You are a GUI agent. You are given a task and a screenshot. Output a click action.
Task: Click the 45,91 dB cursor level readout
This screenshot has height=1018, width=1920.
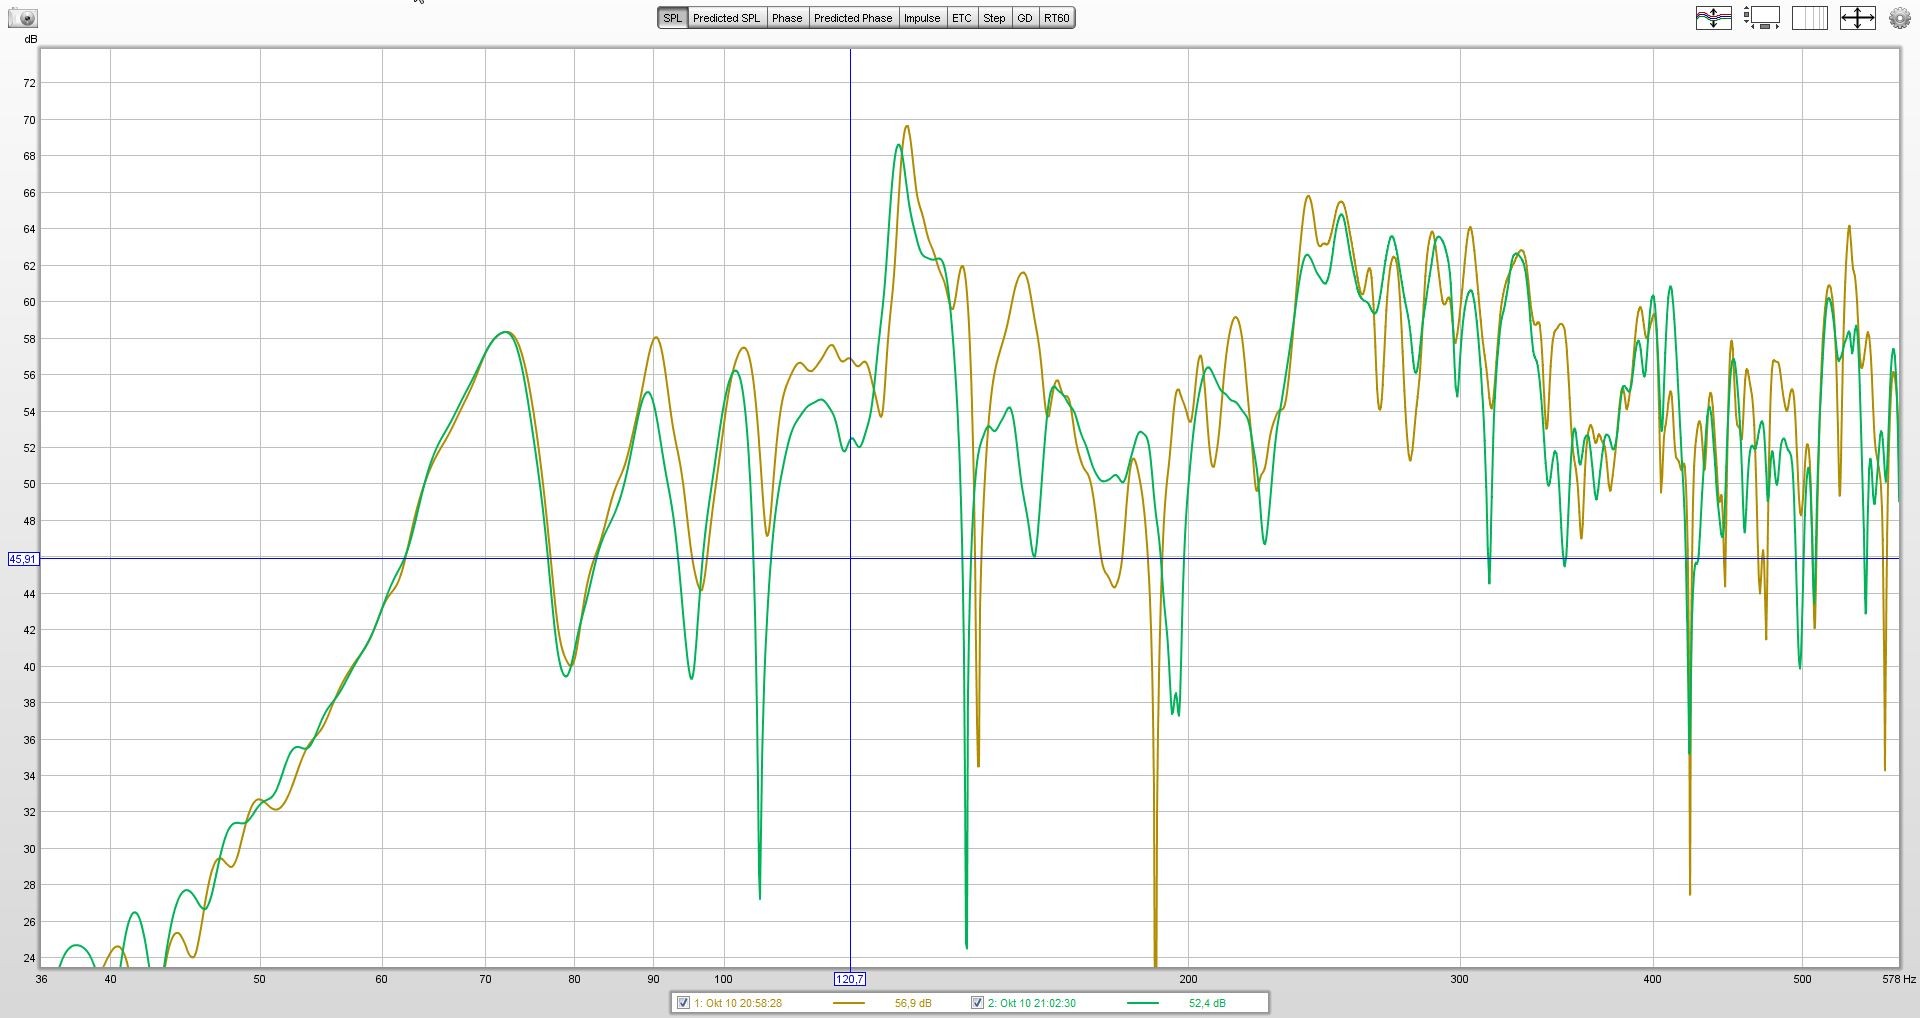(x=23, y=559)
